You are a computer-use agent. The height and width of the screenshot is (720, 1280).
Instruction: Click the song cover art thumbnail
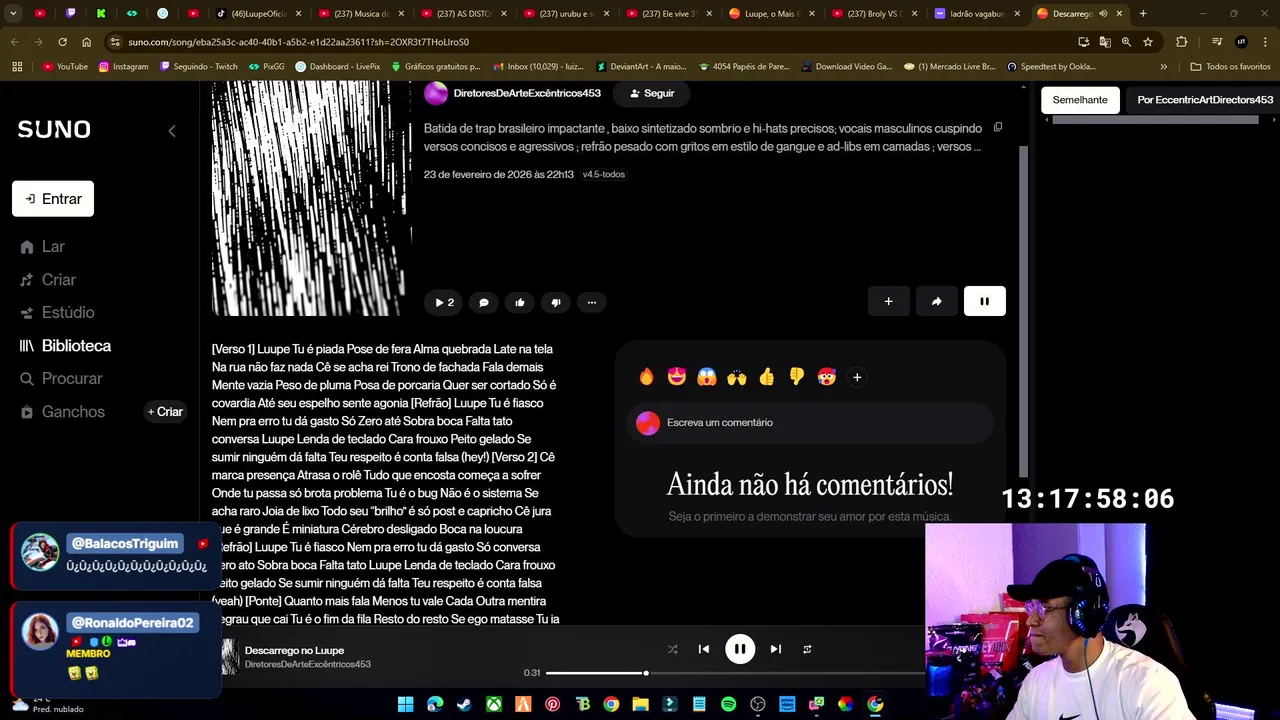tap(230, 657)
